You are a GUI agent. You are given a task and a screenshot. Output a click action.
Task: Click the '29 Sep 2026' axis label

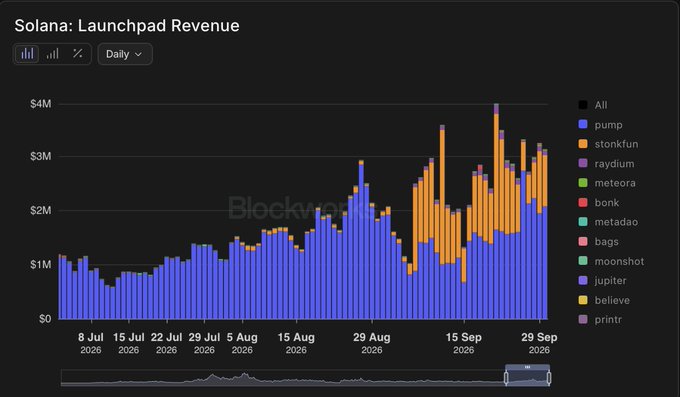pos(539,343)
